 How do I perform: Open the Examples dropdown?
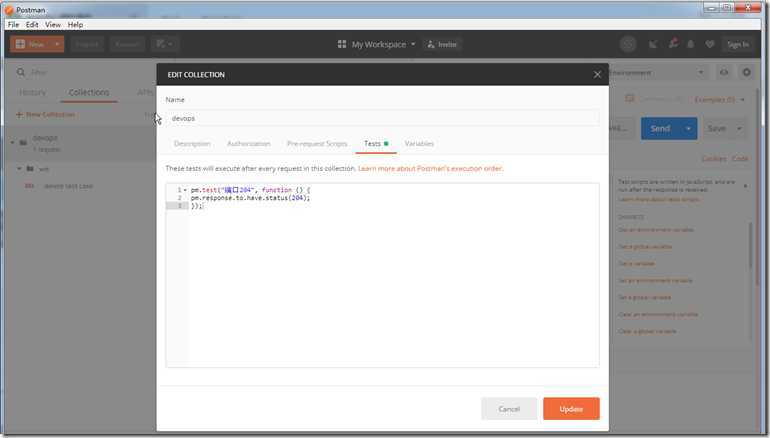(719, 100)
